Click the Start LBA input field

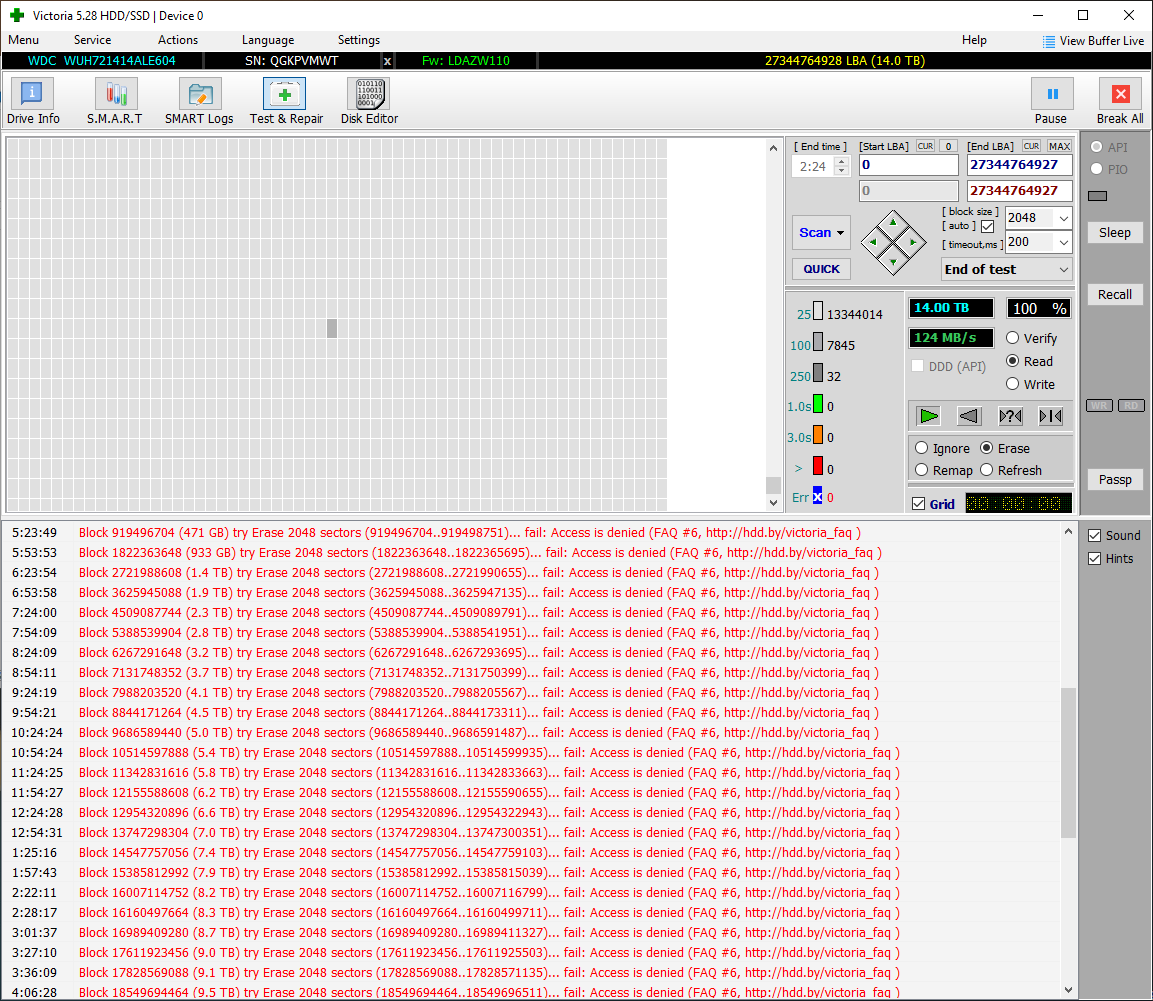coord(909,165)
